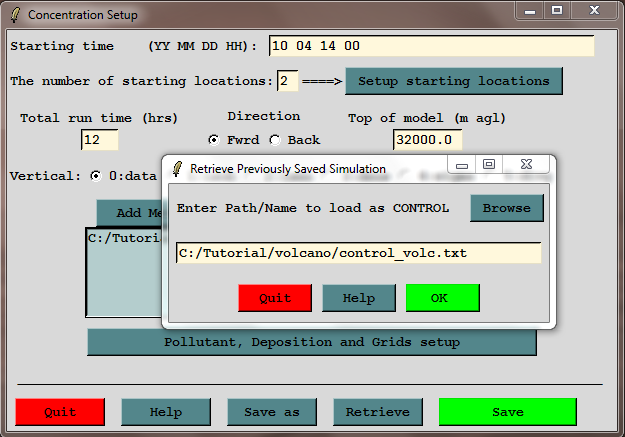Select the Vertical 0:data radio option
Viewport: 625px width, 437px height.
[x=96, y=176]
